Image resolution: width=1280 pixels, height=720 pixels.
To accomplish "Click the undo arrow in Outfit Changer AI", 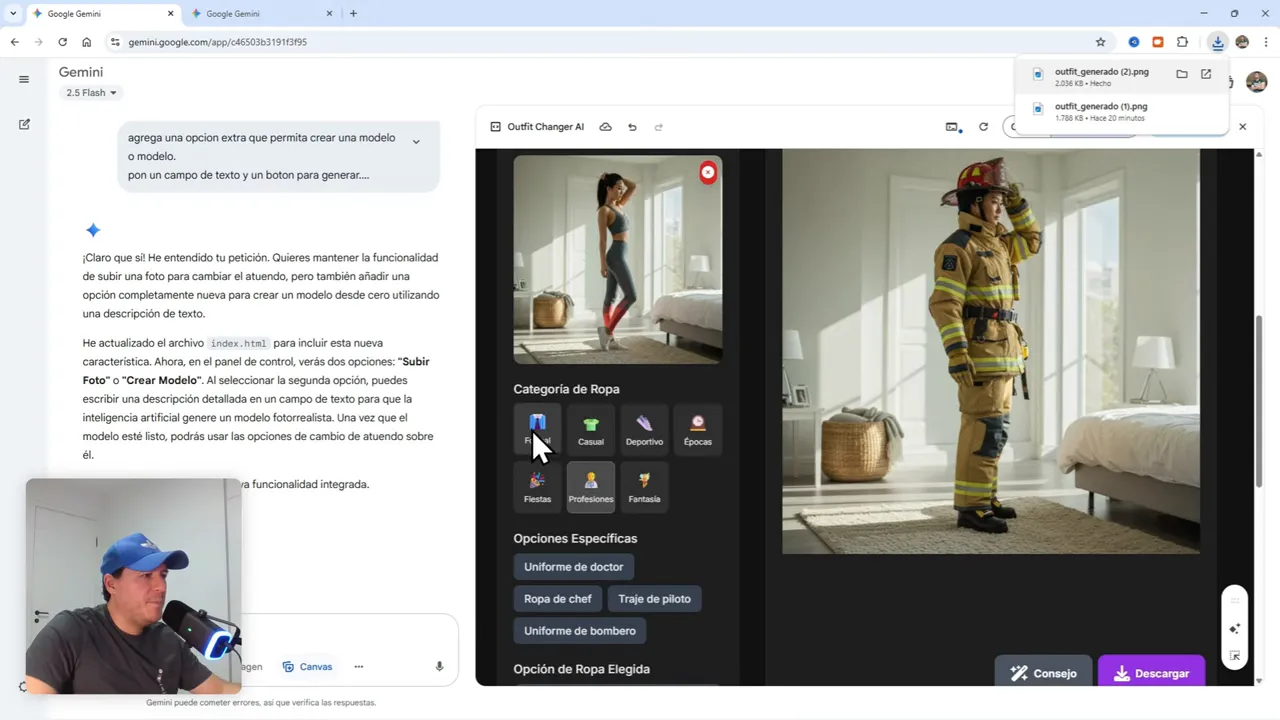I will pos(631,127).
